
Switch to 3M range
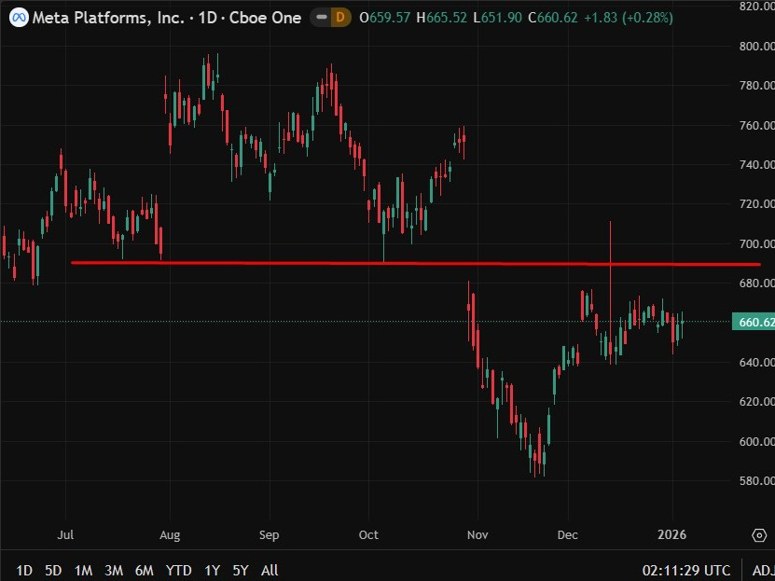pyautogui.click(x=114, y=570)
